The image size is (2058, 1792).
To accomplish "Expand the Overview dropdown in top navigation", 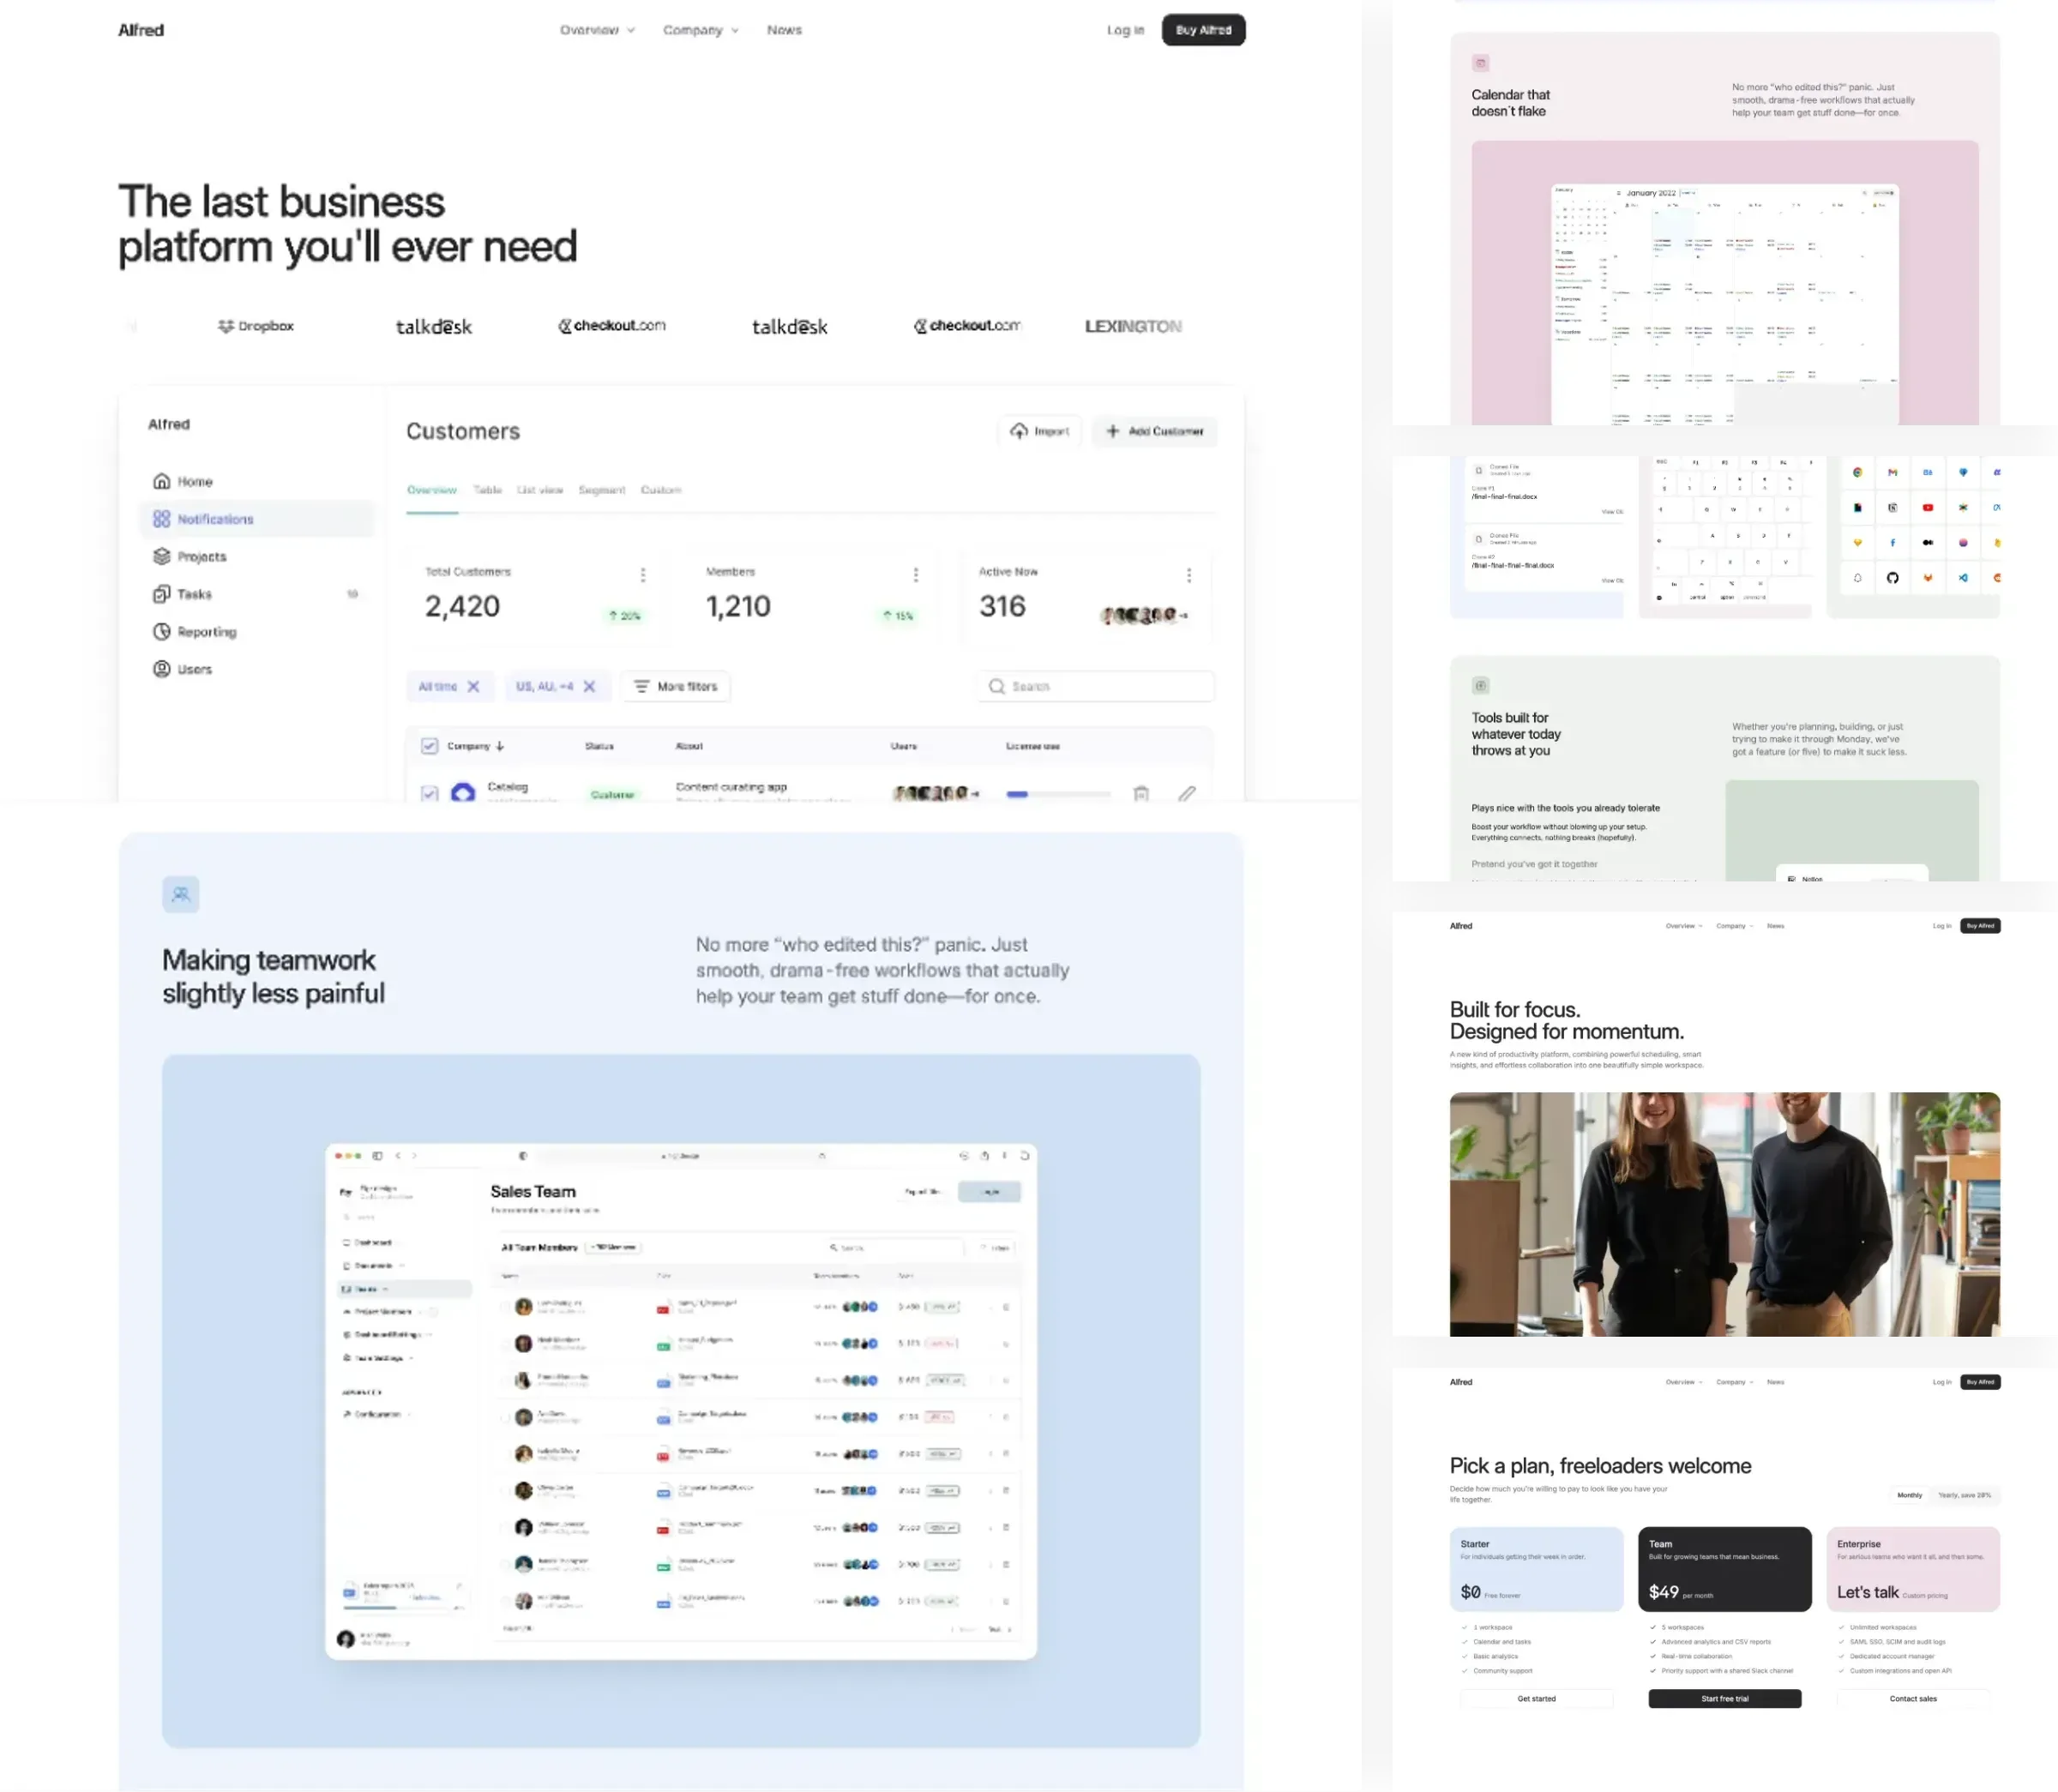I will [x=597, y=30].
